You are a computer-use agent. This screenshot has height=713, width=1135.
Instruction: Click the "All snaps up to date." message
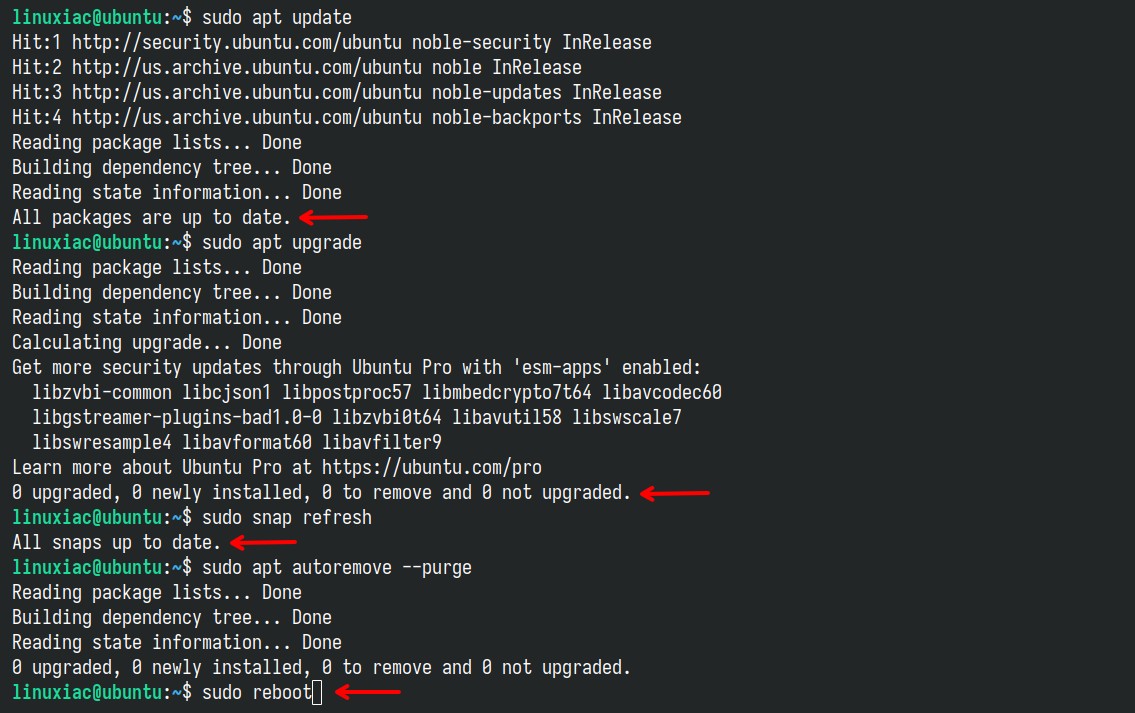coord(116,542)
